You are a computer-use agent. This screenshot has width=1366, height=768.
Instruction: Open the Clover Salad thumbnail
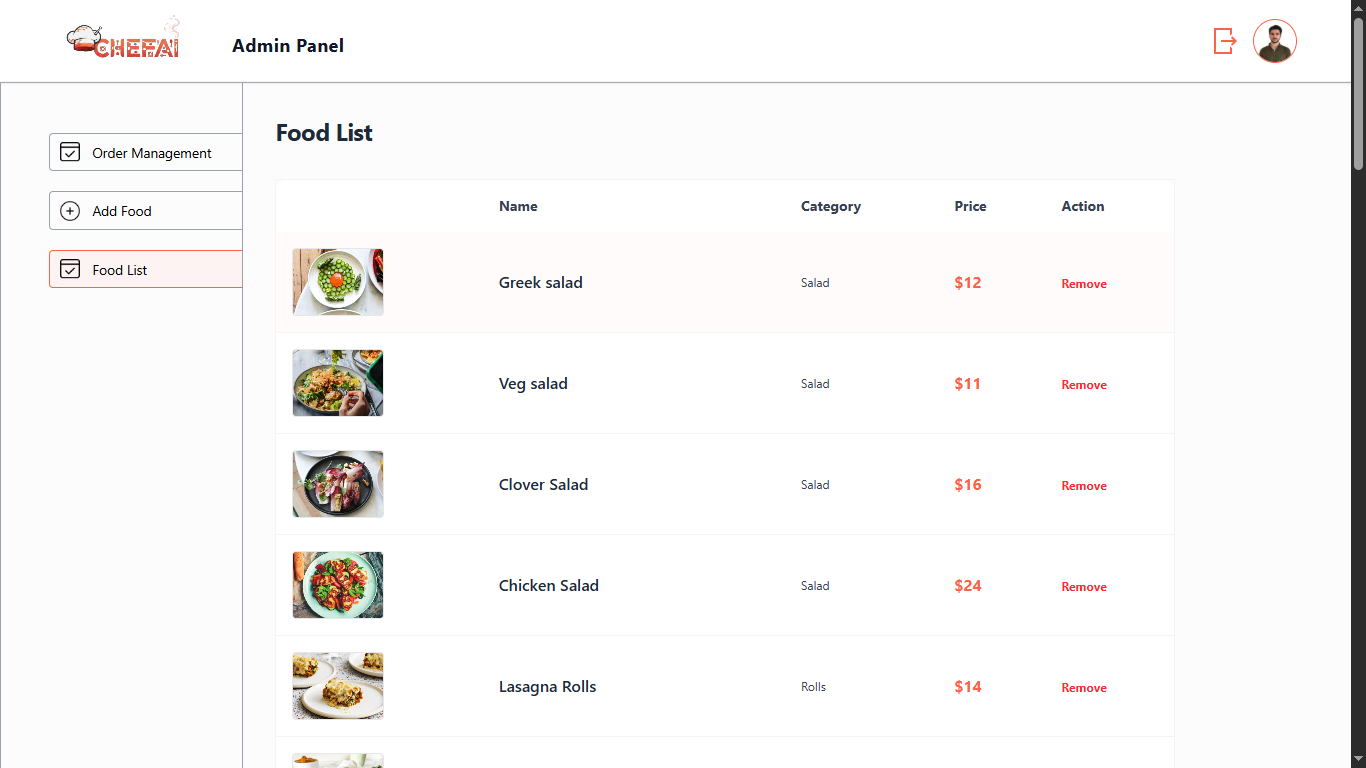click(338, 484)
